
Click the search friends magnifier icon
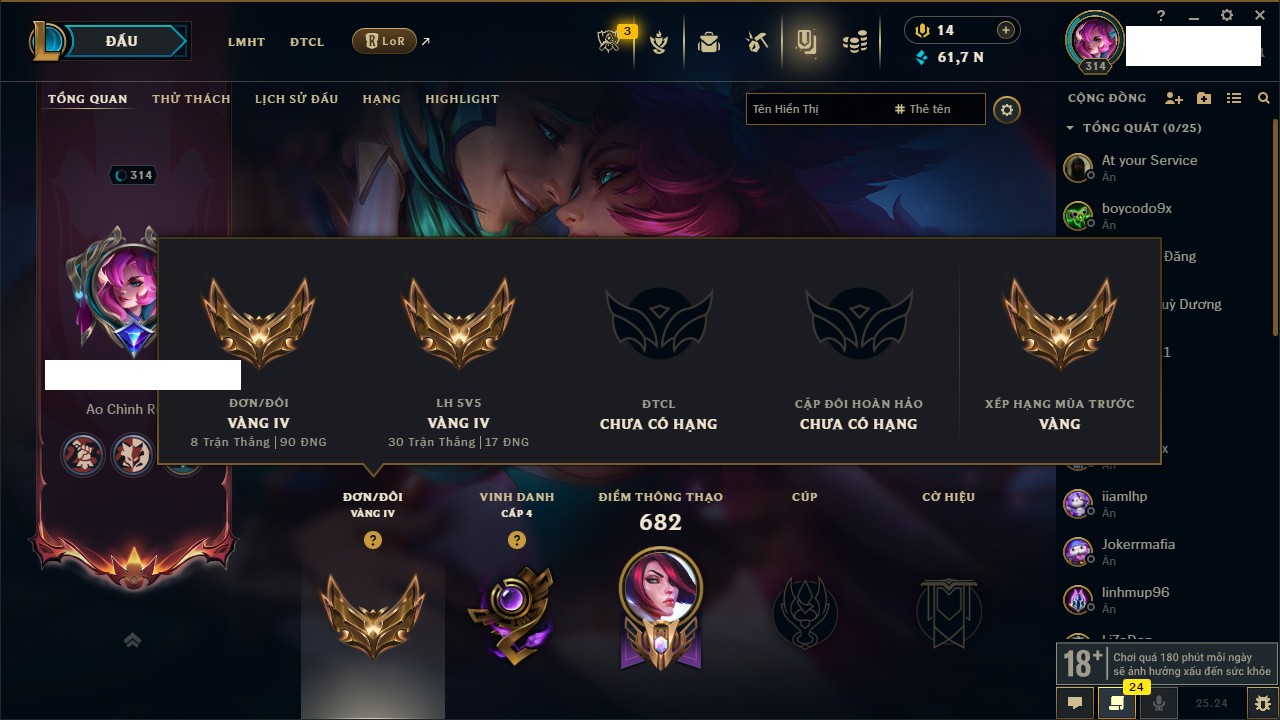pos(1264,98)
